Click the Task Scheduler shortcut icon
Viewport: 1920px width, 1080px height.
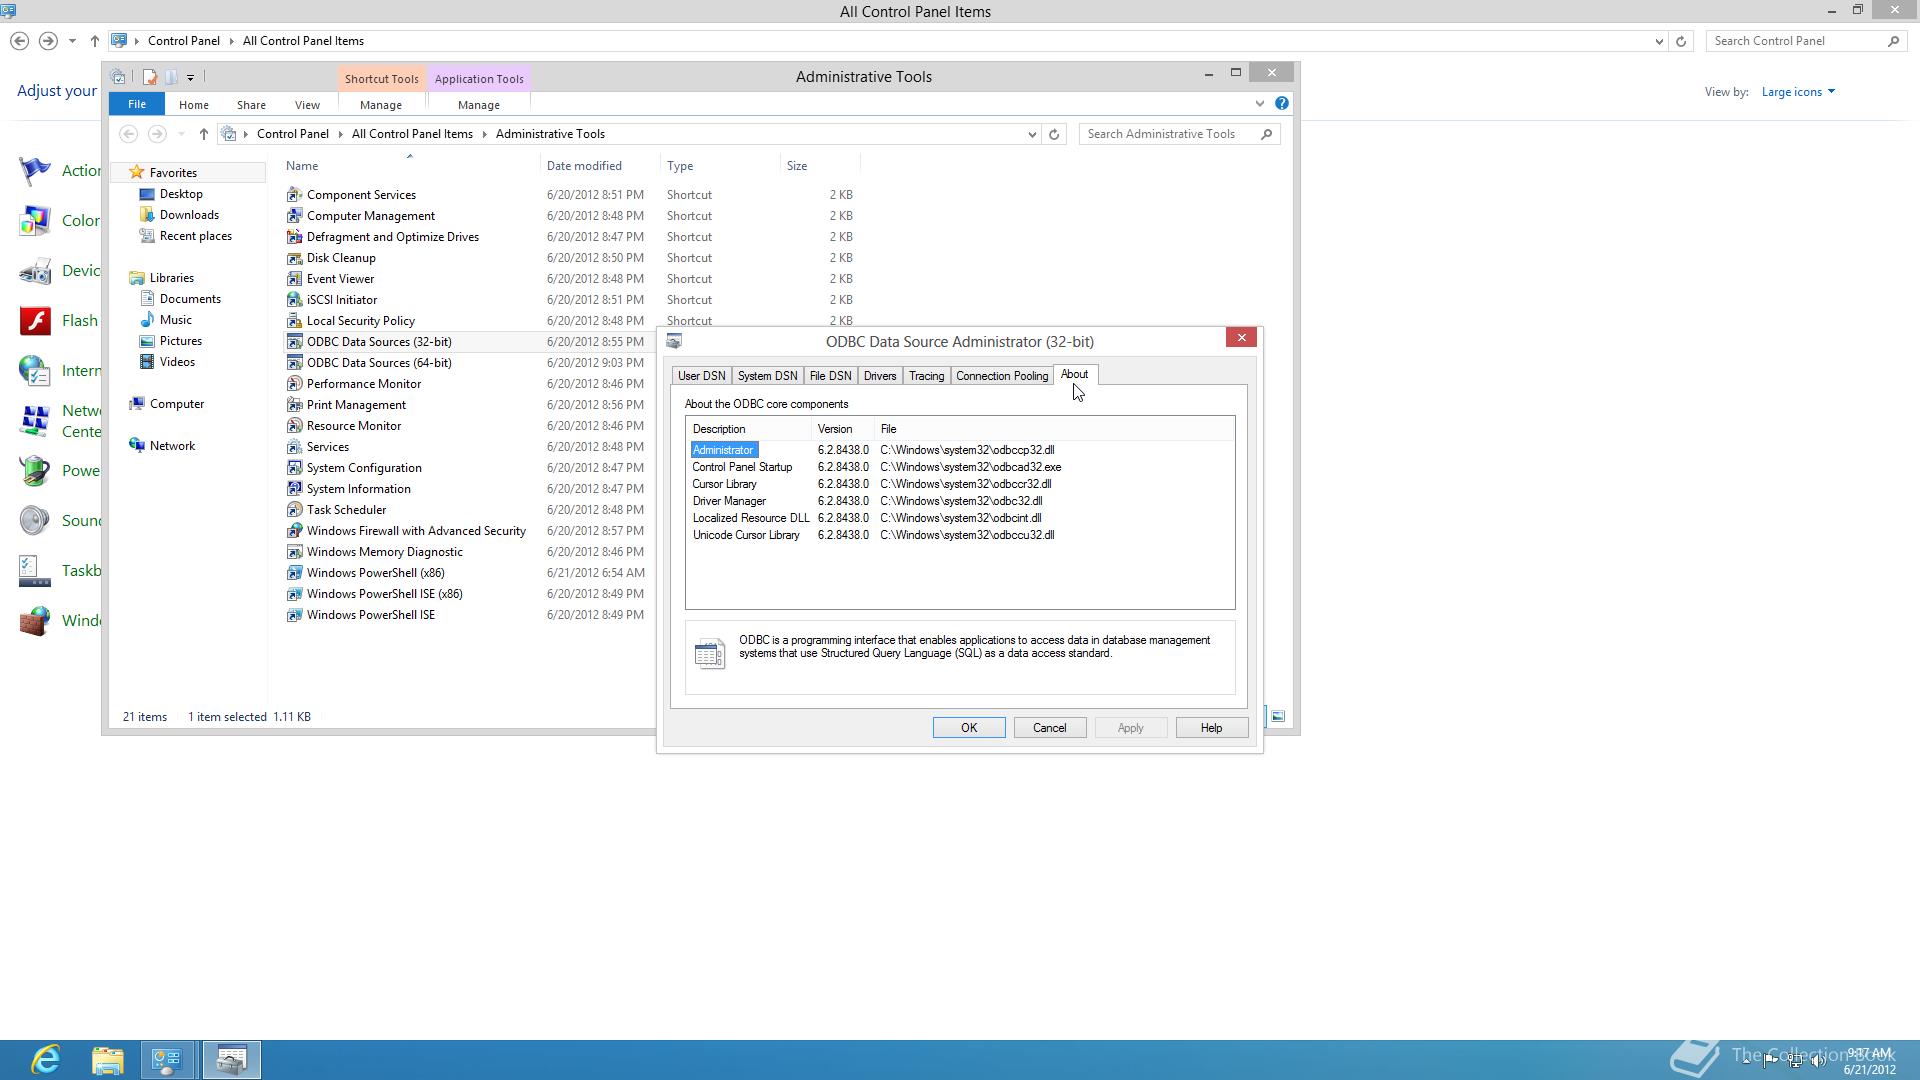294,510
